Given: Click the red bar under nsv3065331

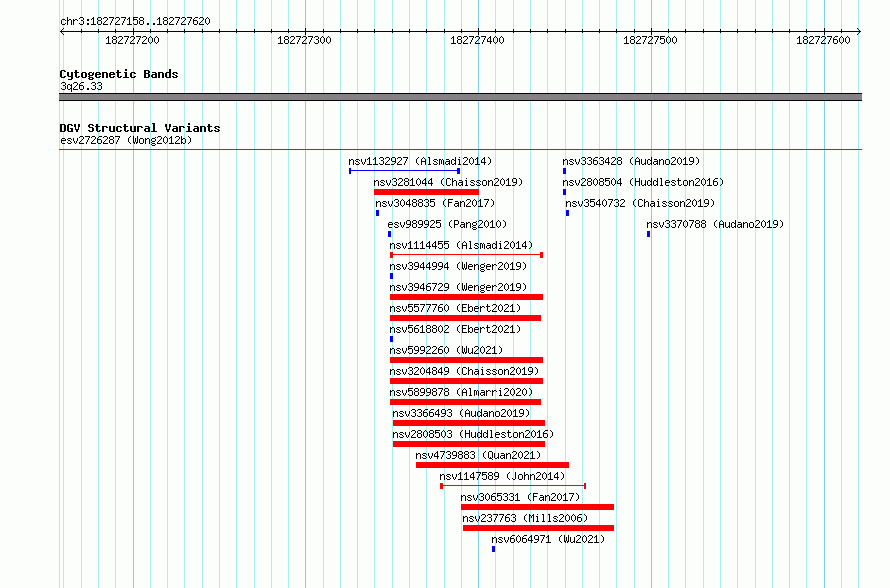Looking at the screenshot, I should coord(538,507).
